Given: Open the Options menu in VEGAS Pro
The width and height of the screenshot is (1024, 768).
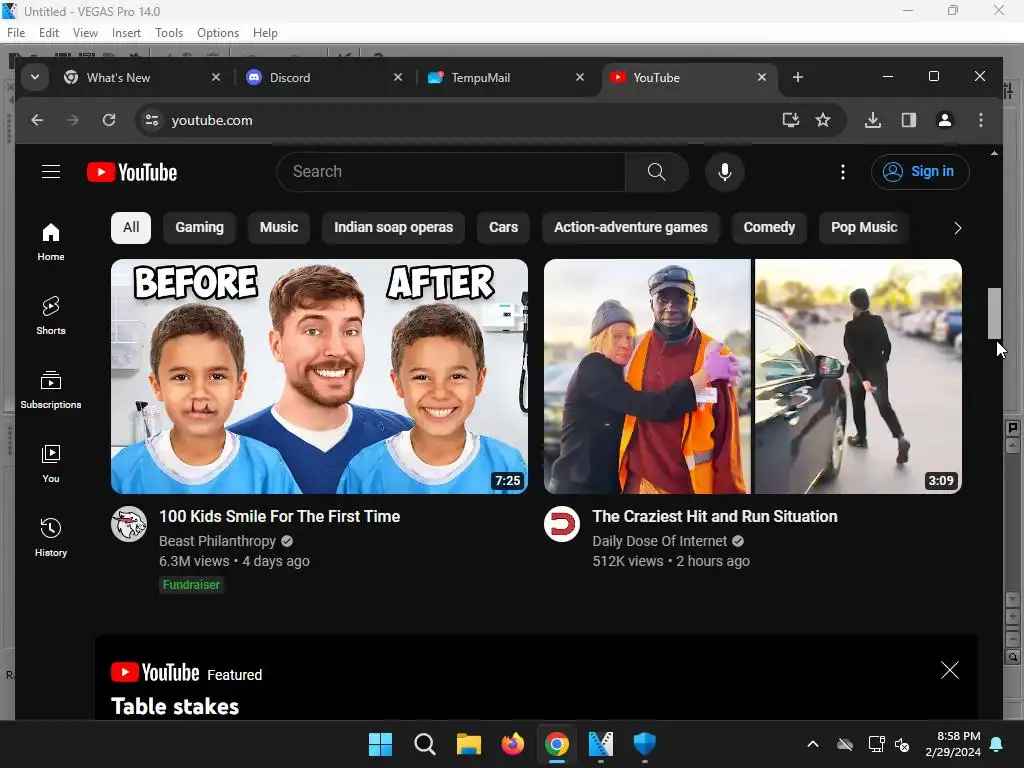Looking at the screenshot, I should click(218, 33).
